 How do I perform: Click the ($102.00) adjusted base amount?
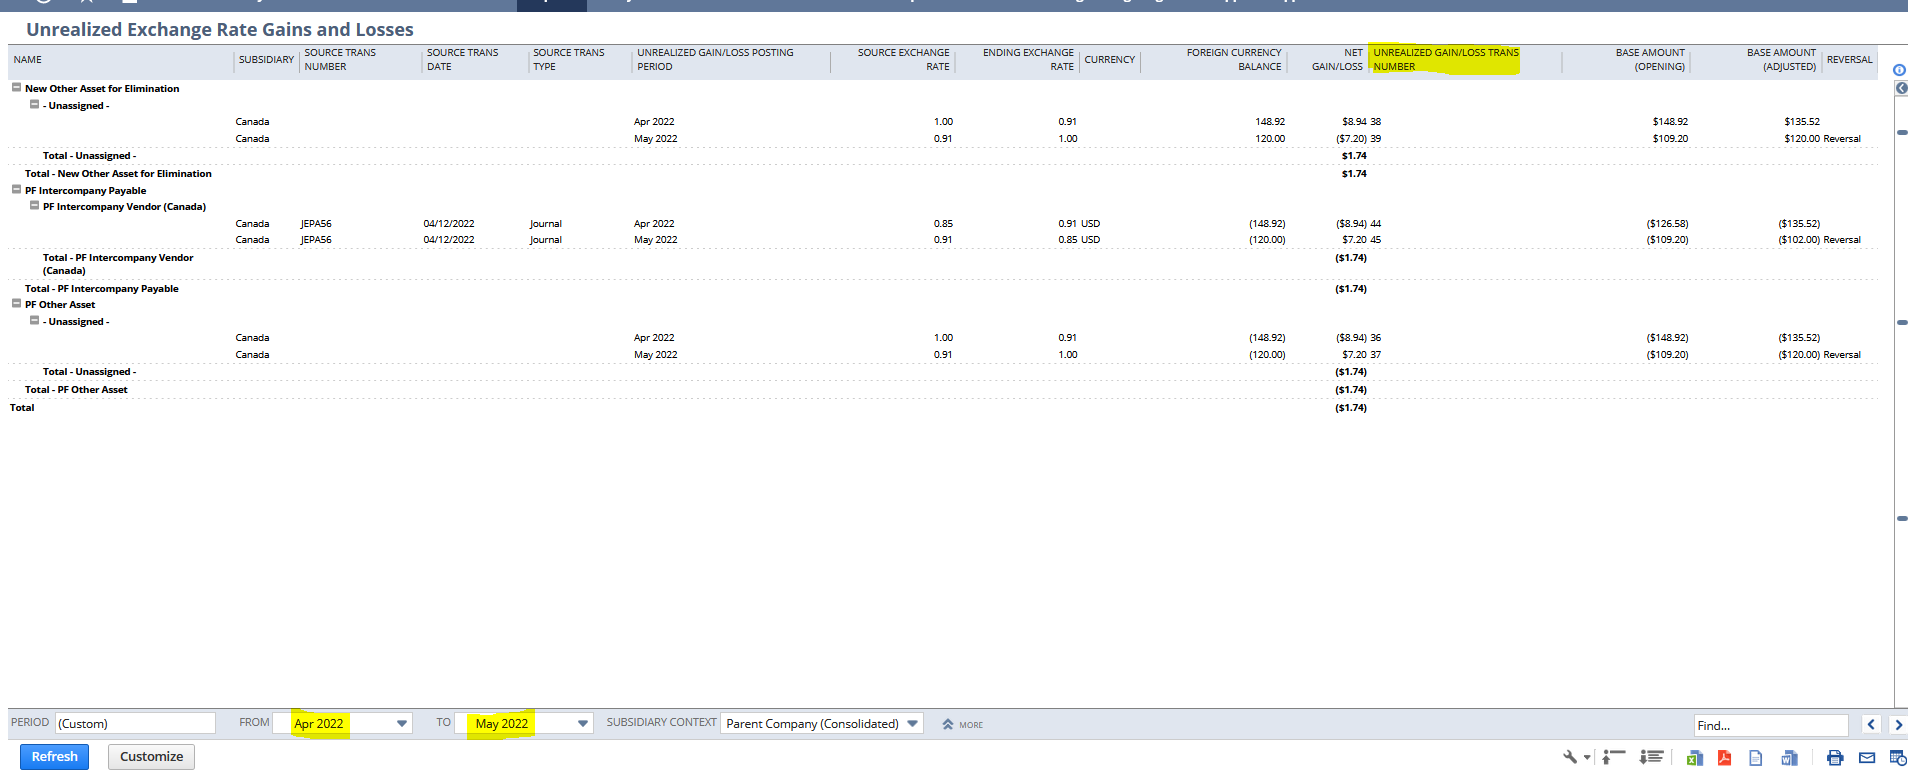[x=1799, y=240]
